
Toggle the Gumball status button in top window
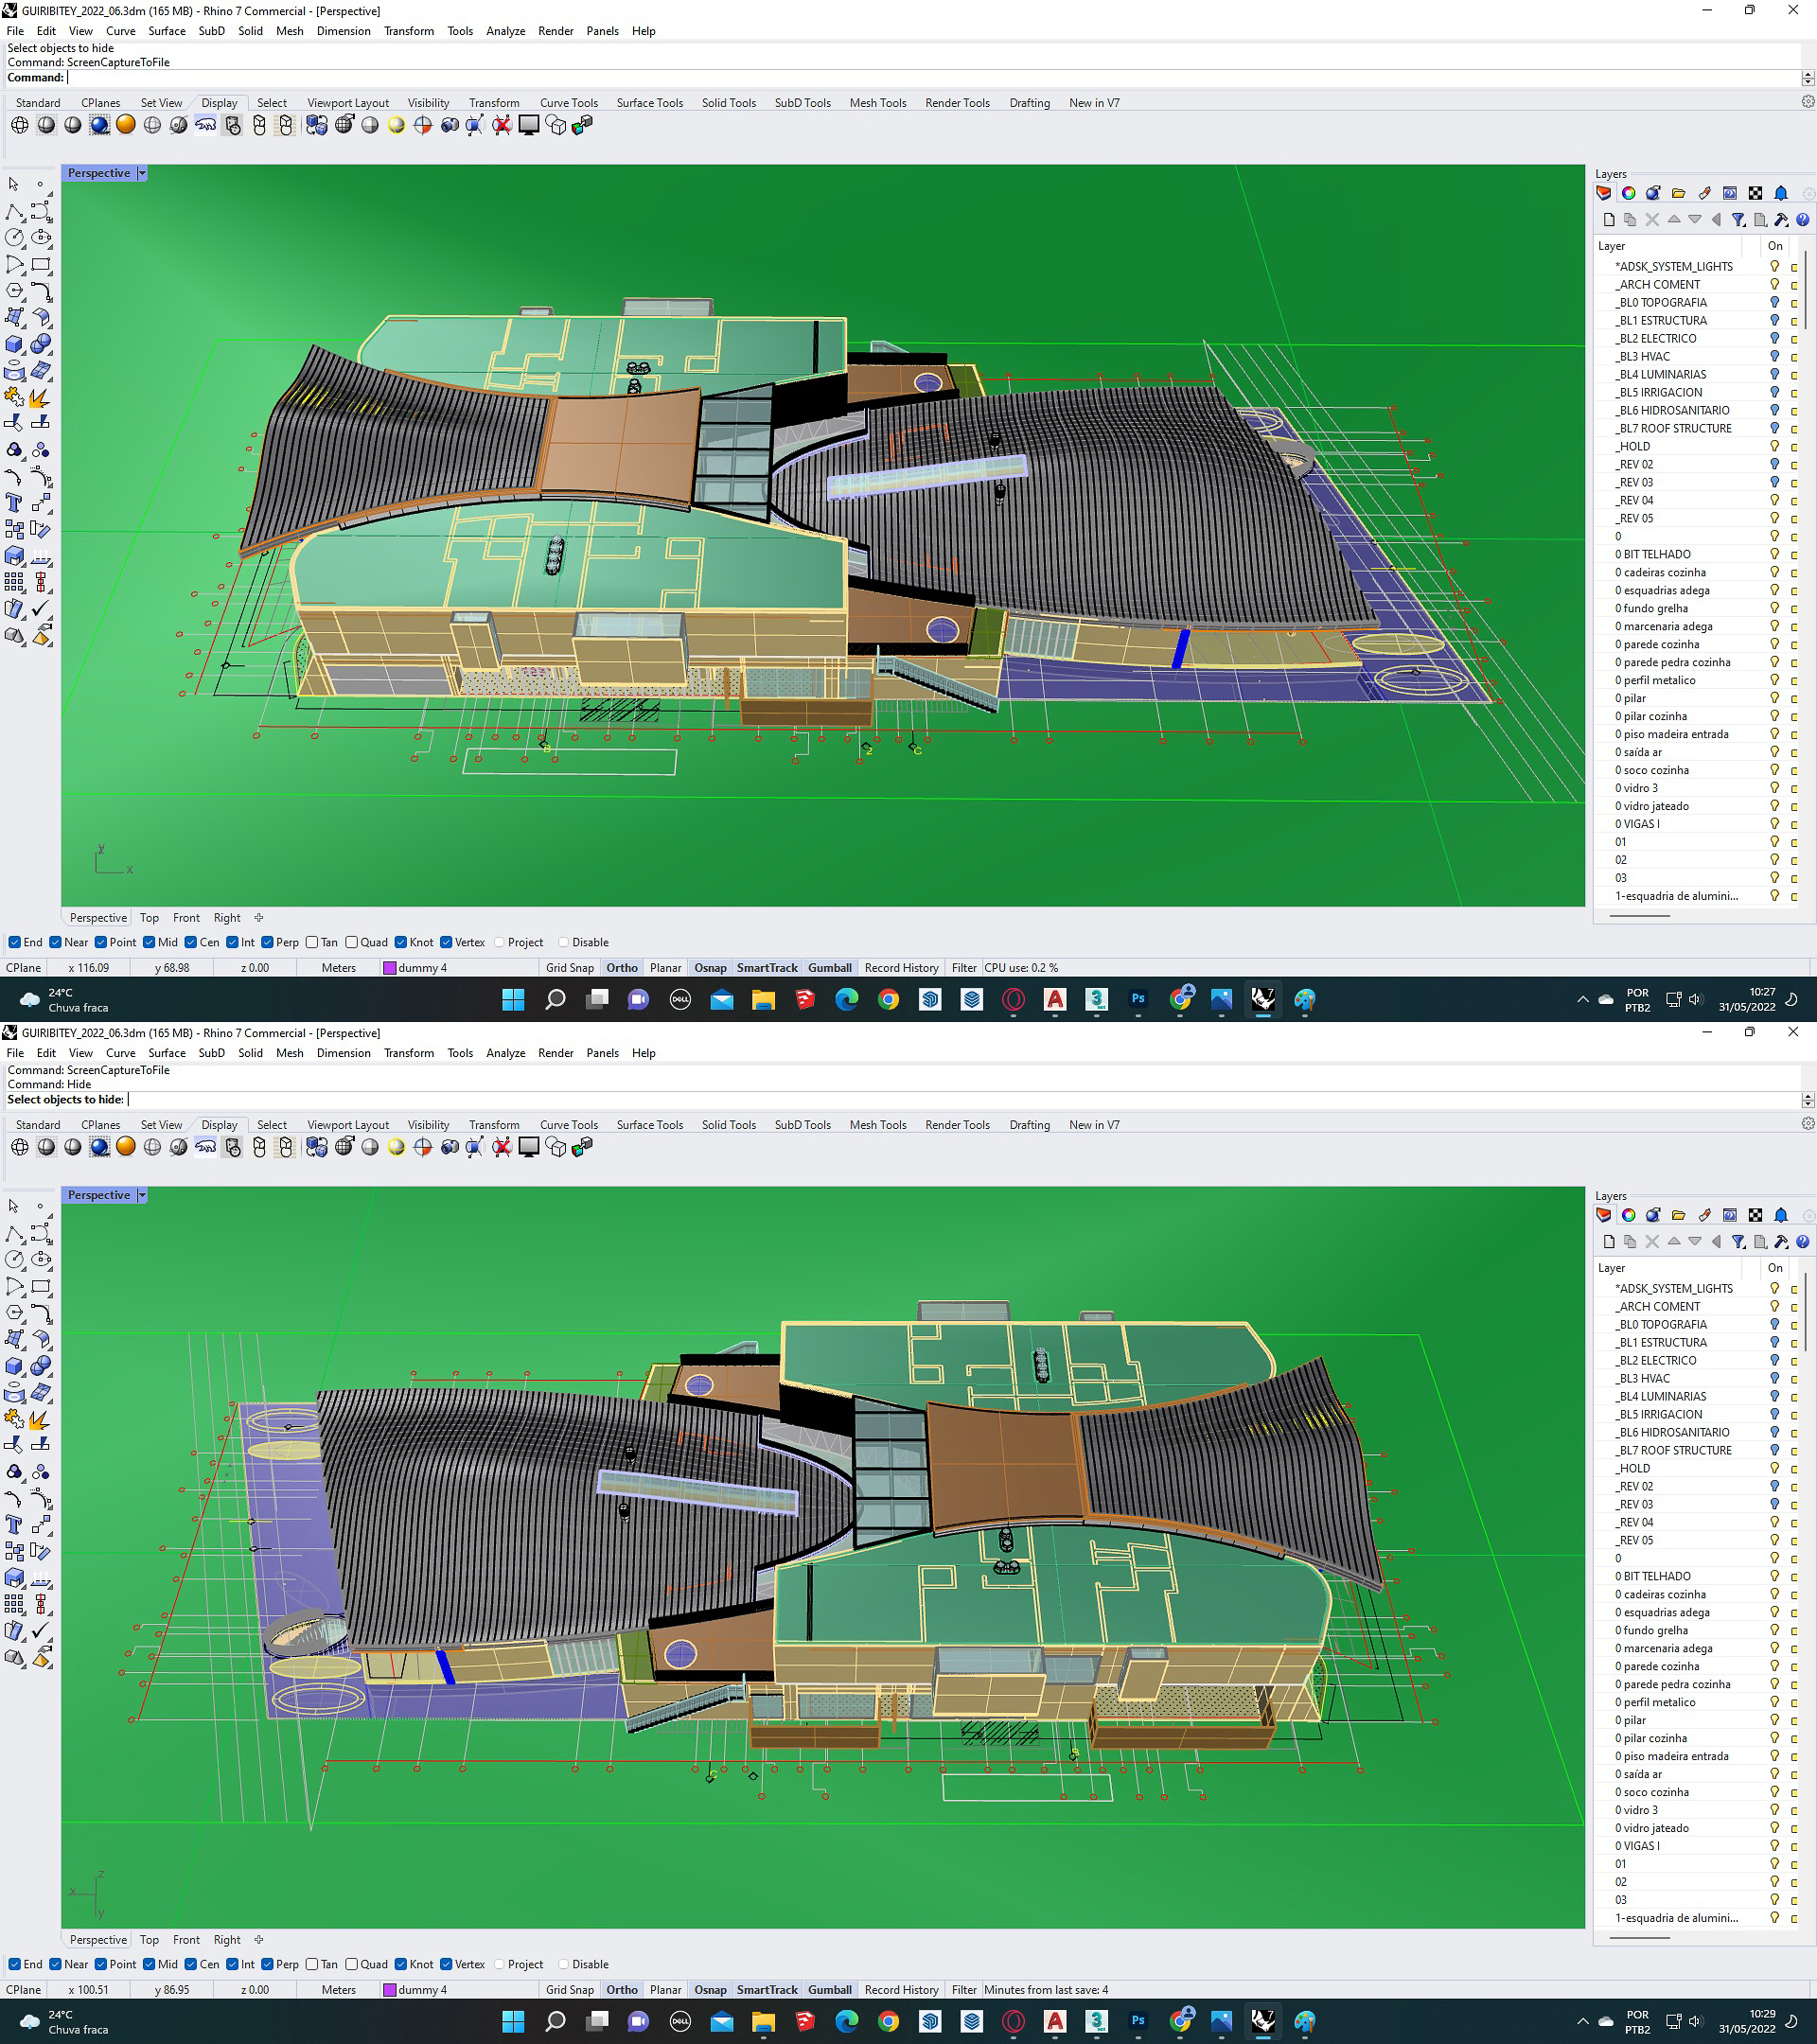[829, 968]
